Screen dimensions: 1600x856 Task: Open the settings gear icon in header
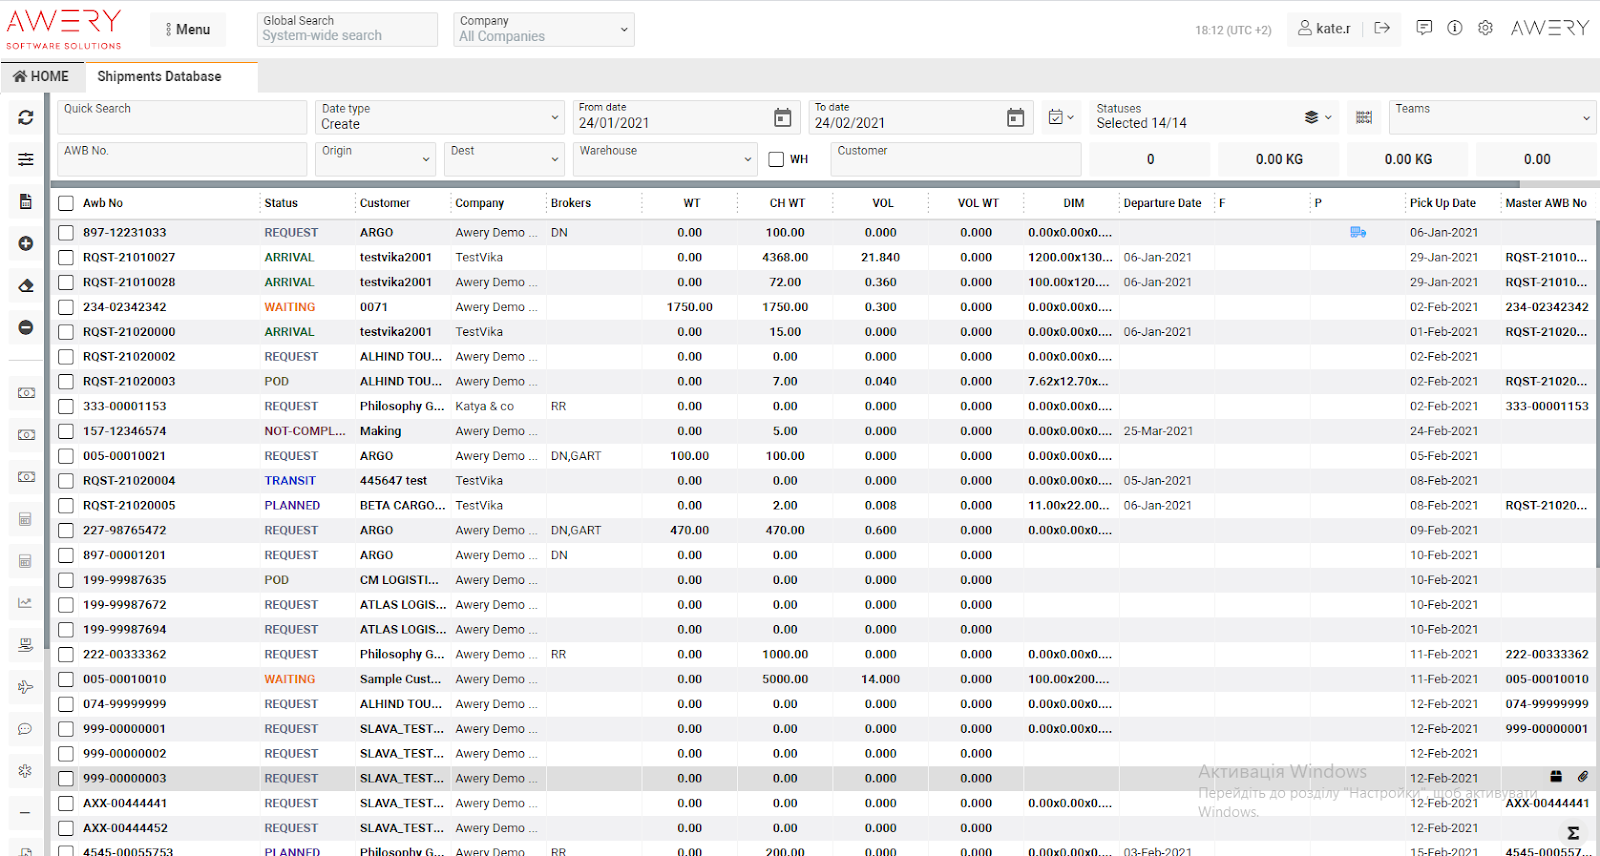click(x=1486, y=28)
